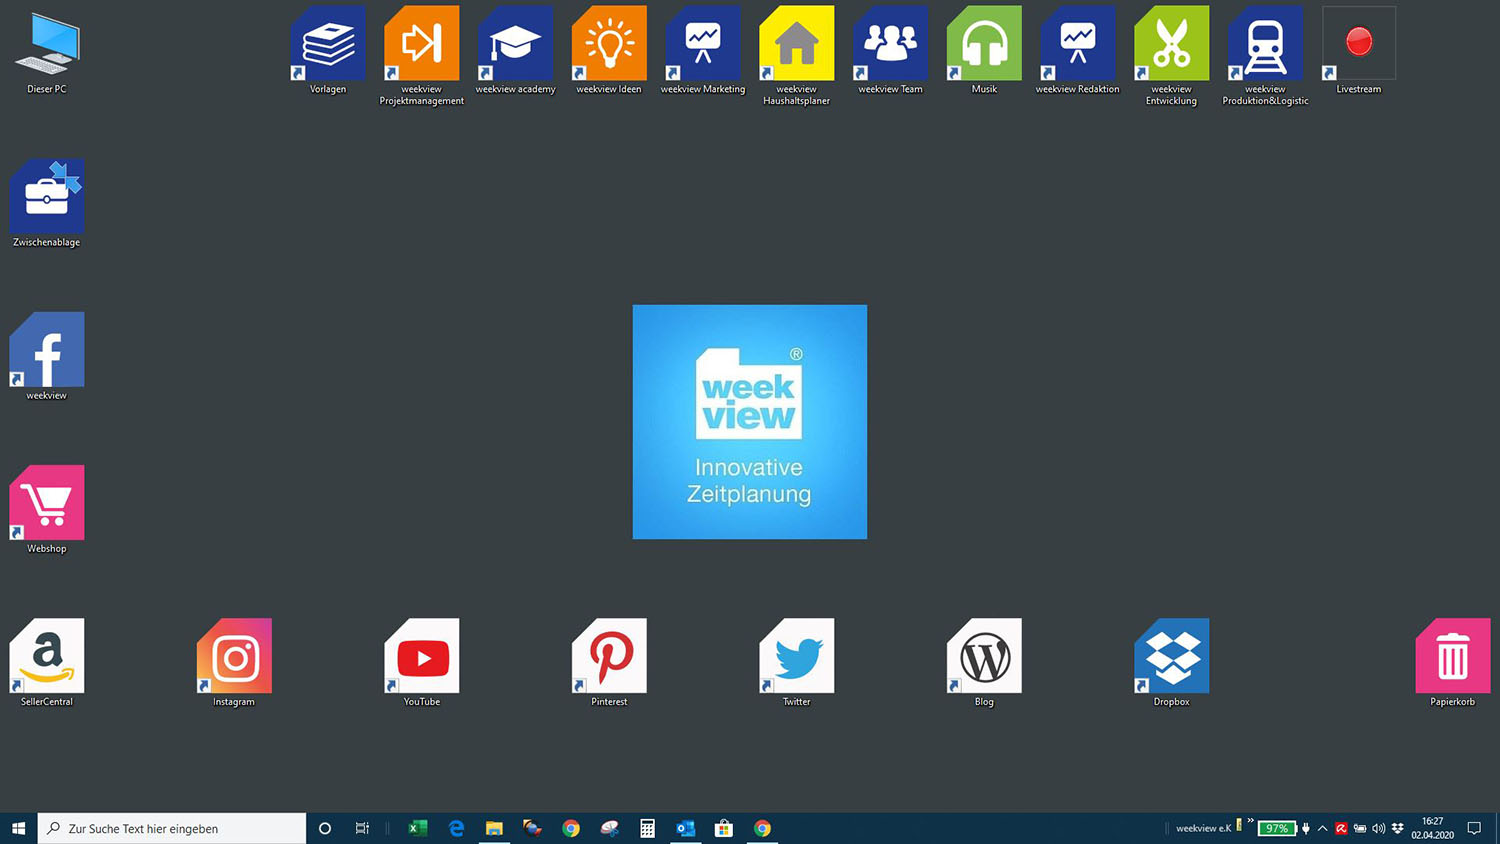Open Microsoft Store from the taskbar
This screenshot has height=844, width=1500.
tap(724, 828)
